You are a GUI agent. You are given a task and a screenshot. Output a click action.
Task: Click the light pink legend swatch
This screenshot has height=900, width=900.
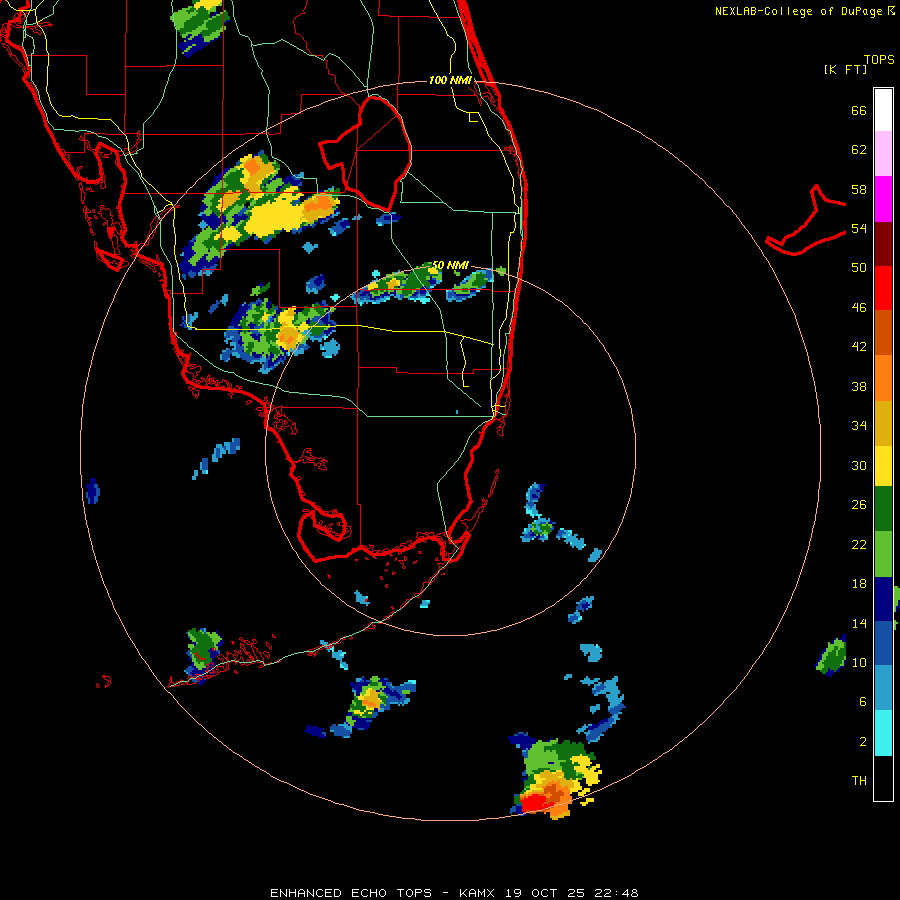click(883, 154)
